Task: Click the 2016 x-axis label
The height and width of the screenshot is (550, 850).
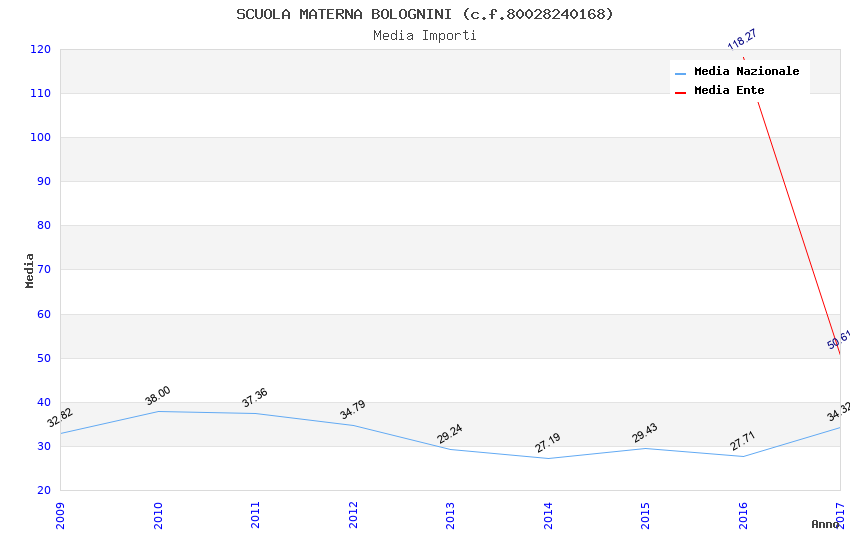Action: (743, 515)
